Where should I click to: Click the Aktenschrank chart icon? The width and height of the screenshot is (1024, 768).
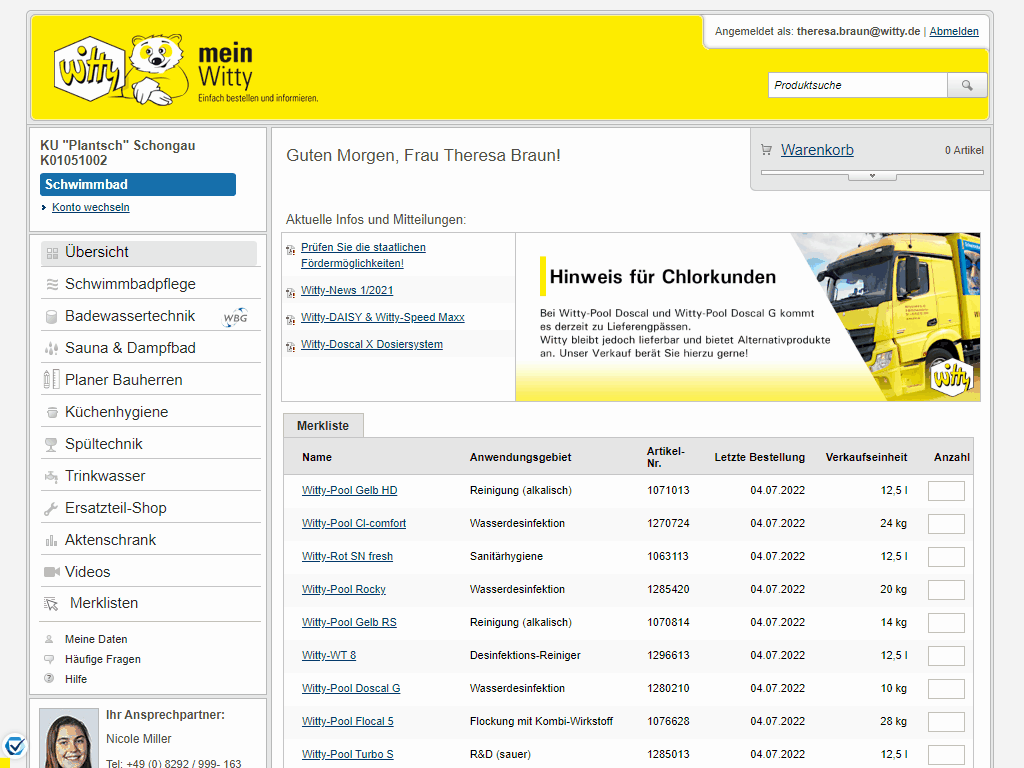(51, 541)
